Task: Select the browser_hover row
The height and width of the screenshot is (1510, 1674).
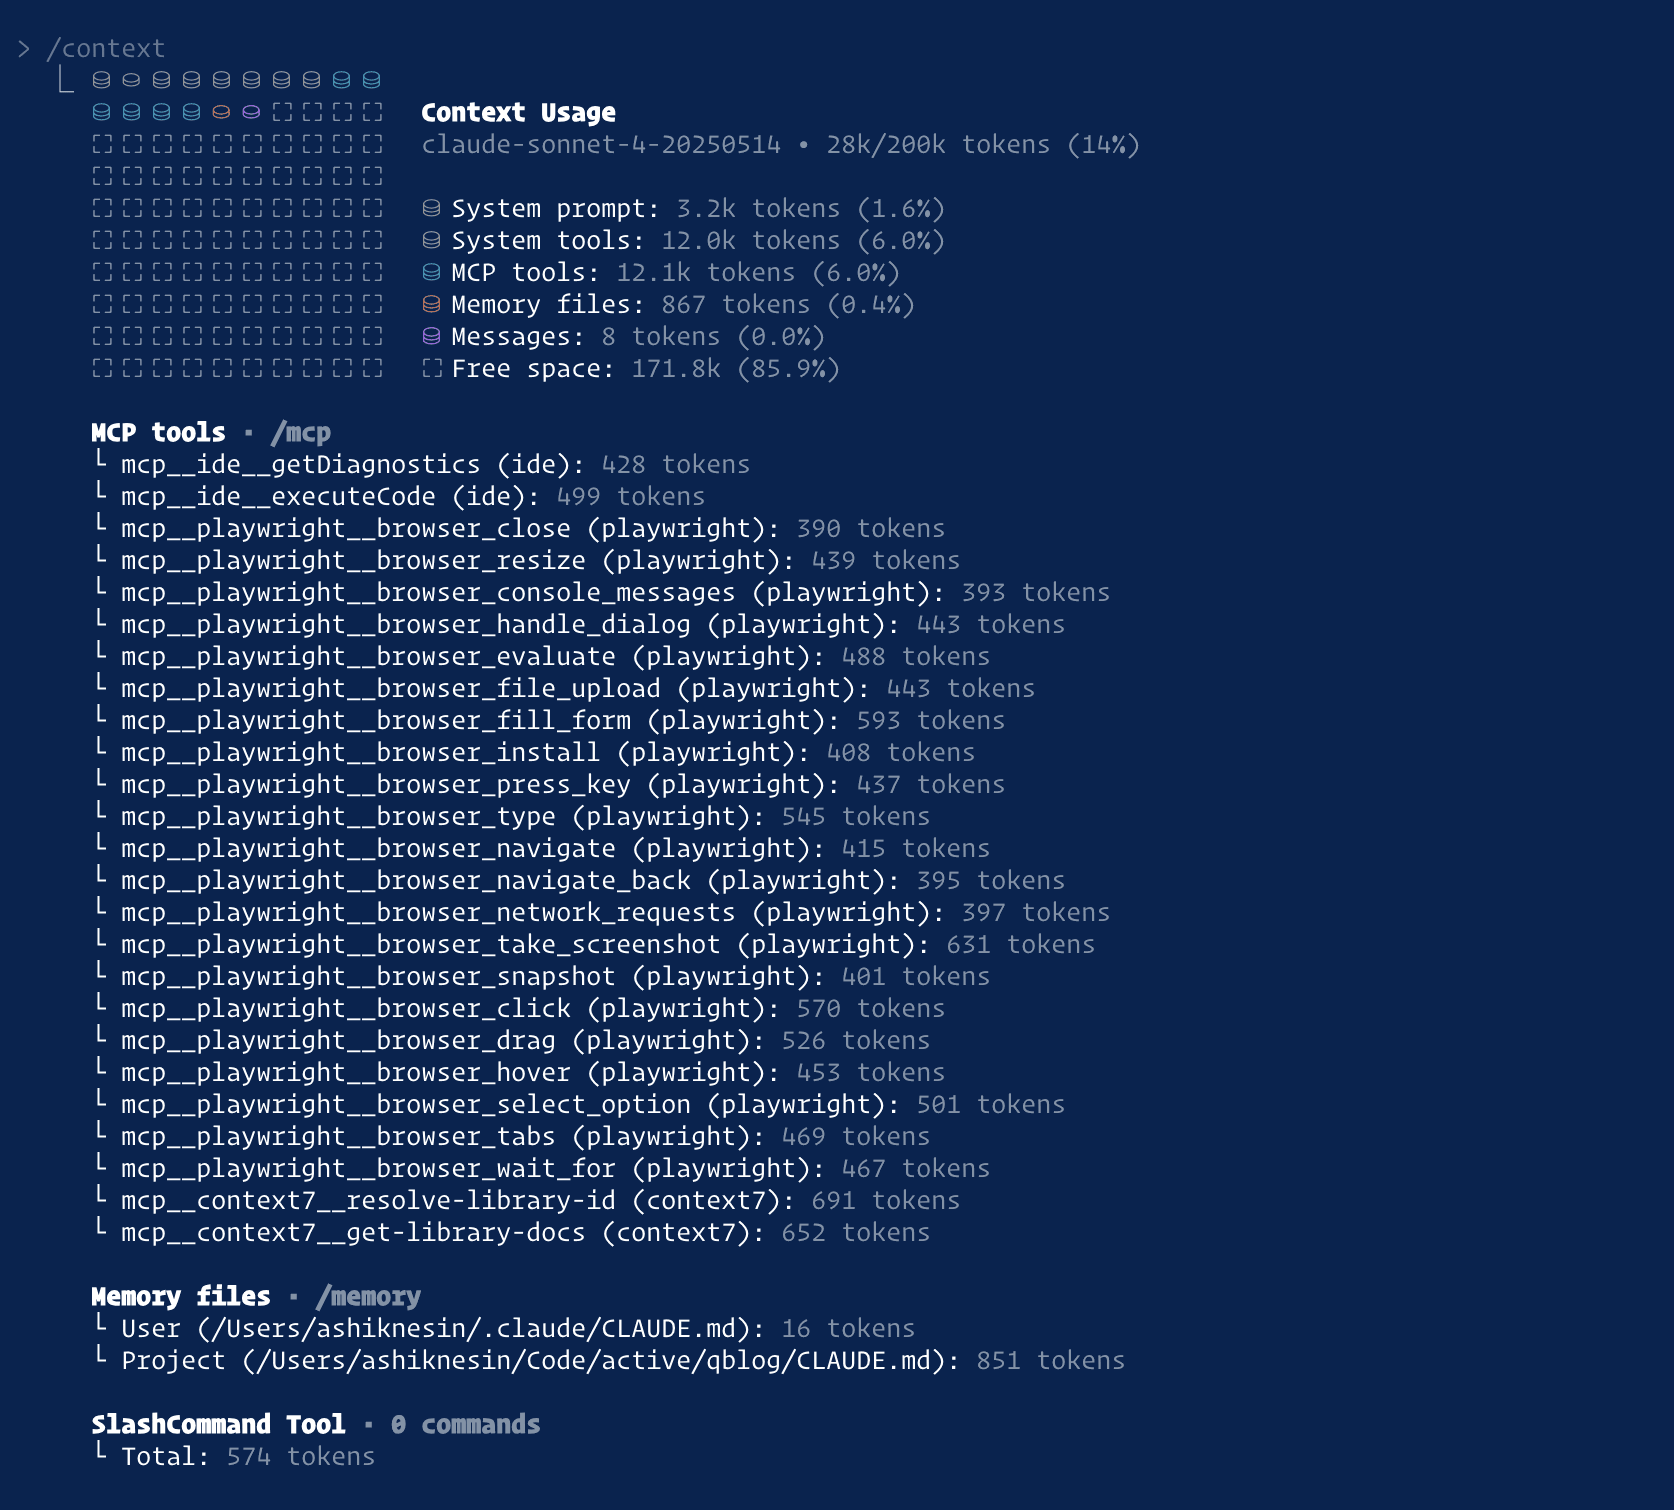Action: pos(520,1073)
